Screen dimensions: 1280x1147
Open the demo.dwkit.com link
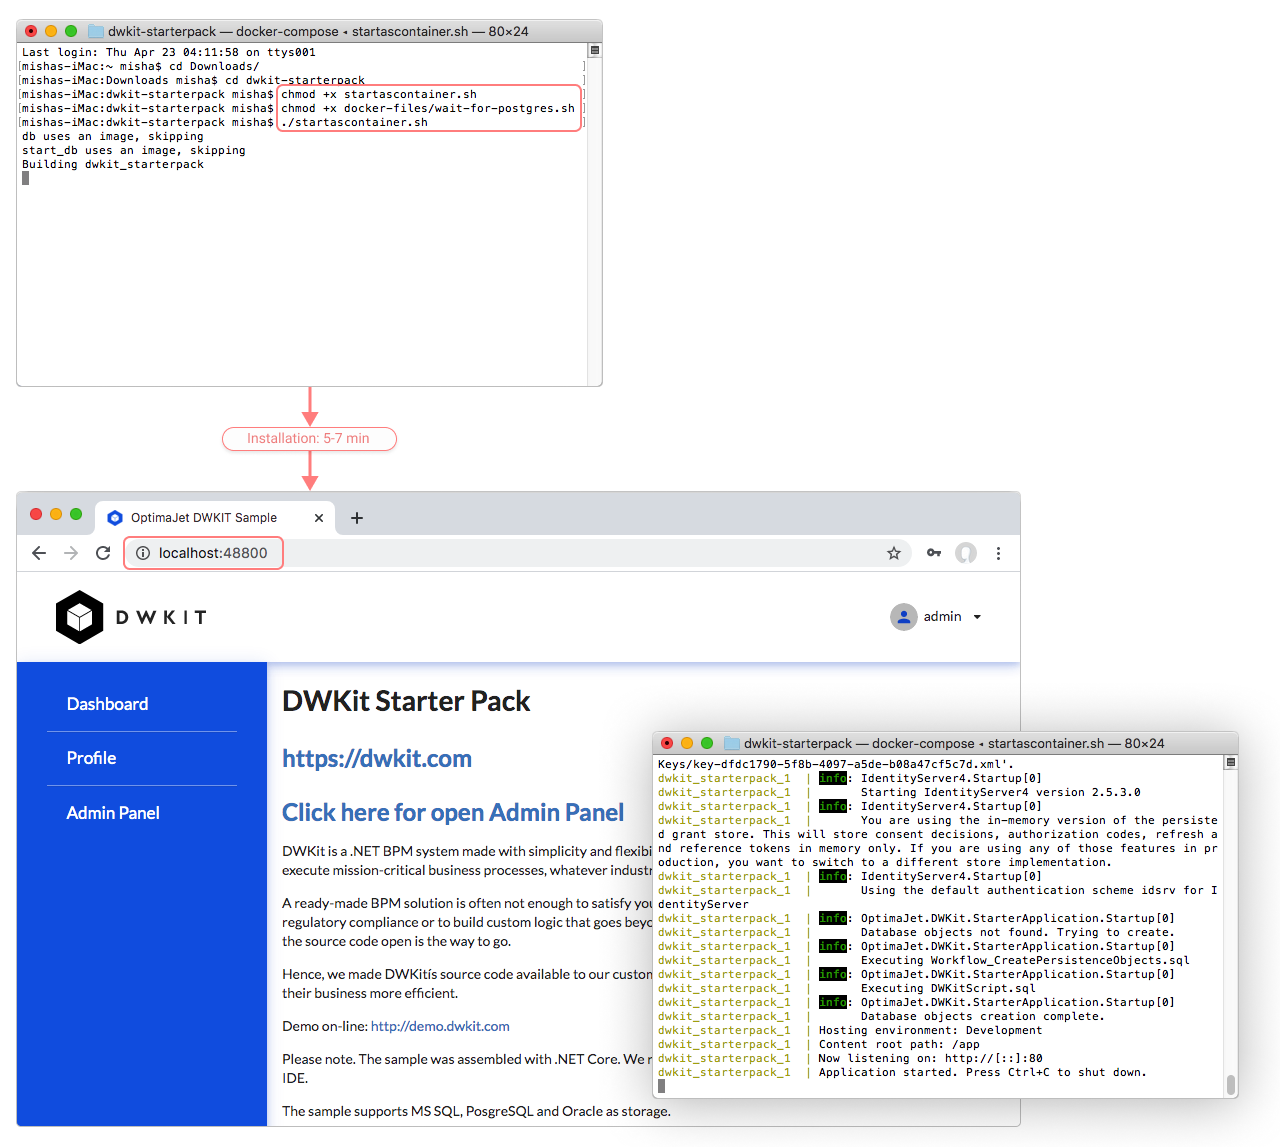click(x=440, y=1026)
